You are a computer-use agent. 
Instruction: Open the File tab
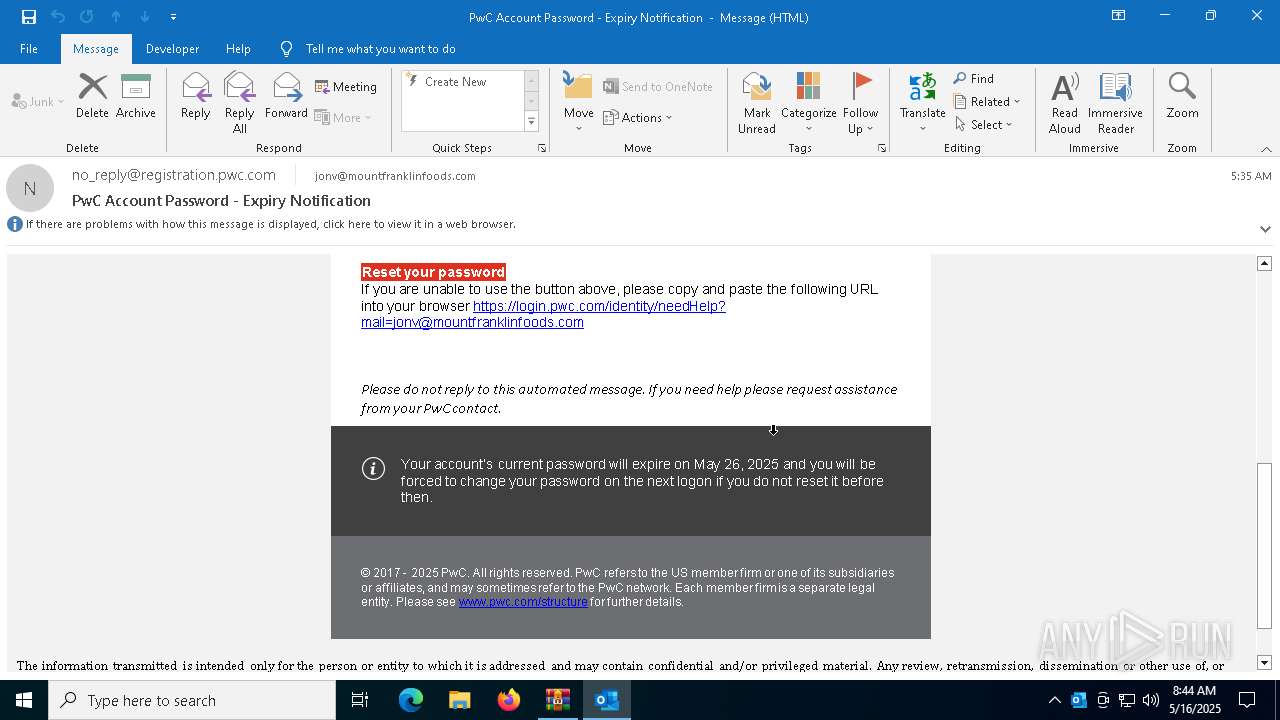(x=29, y=48)
